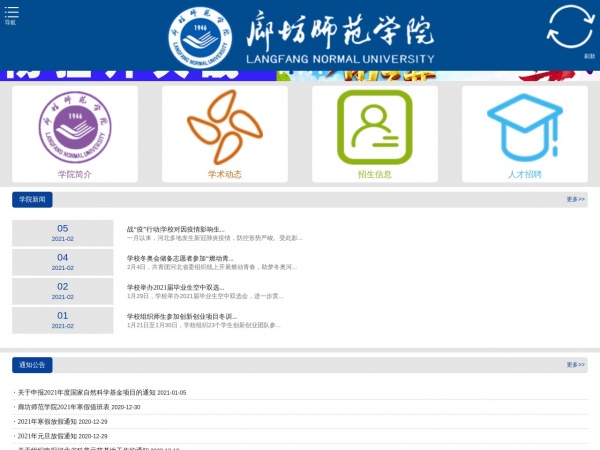Click summary text 1月21日至1月30日，学校组织23个
Screen dimensions: 600x450
point(203,326)
